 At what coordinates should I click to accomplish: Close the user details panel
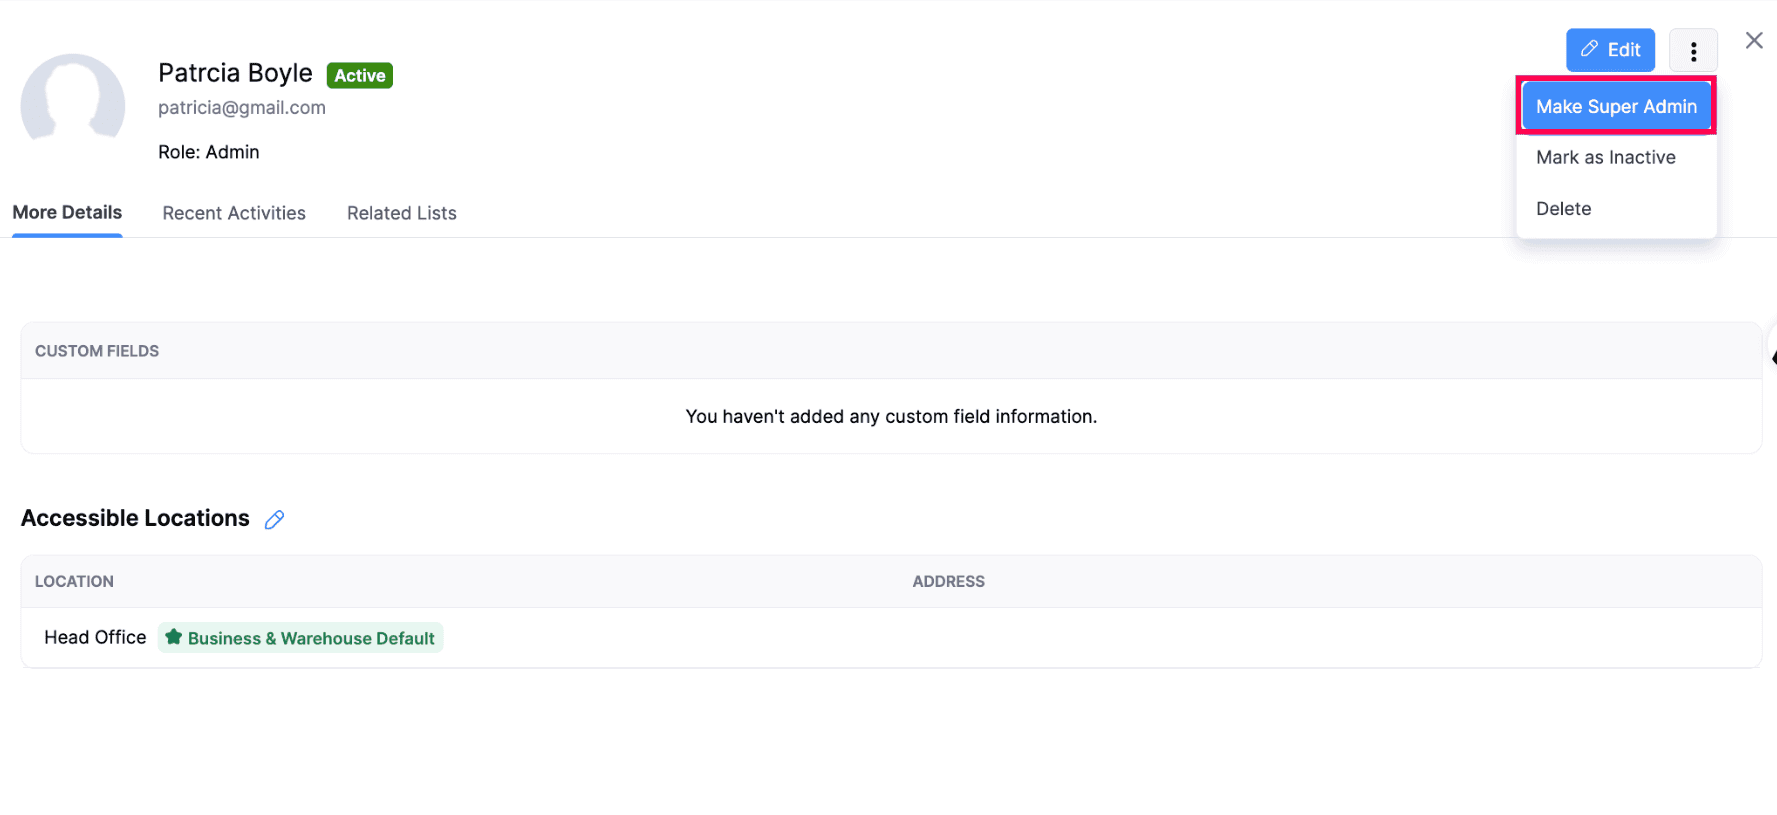tap(1754, 41)
